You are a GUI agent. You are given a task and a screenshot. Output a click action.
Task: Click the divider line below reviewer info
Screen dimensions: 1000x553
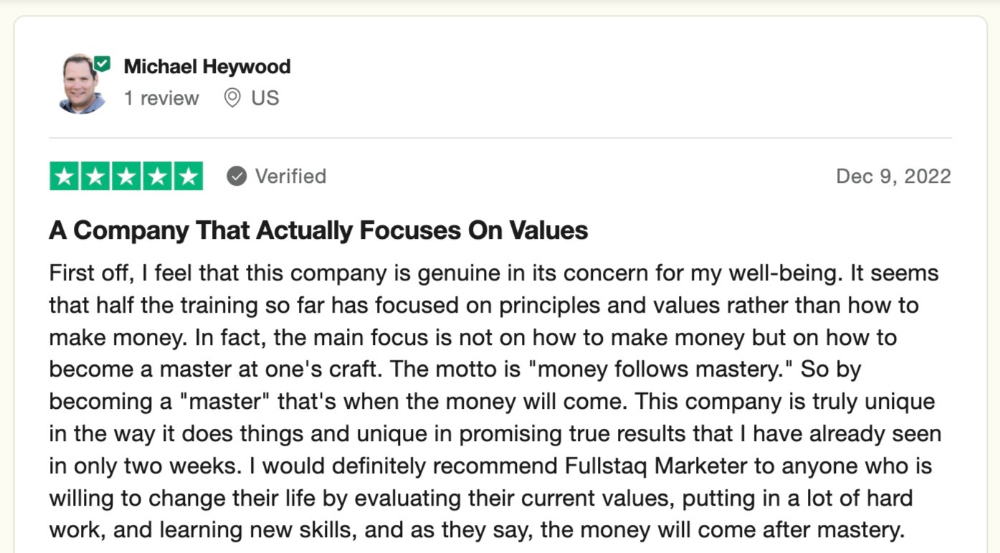point(501,138)
